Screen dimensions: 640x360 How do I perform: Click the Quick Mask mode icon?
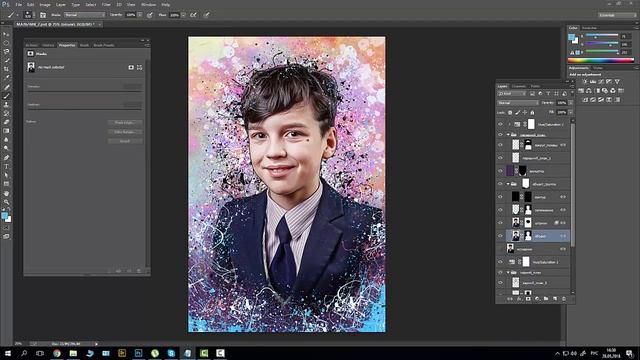(x=6, y=228)
